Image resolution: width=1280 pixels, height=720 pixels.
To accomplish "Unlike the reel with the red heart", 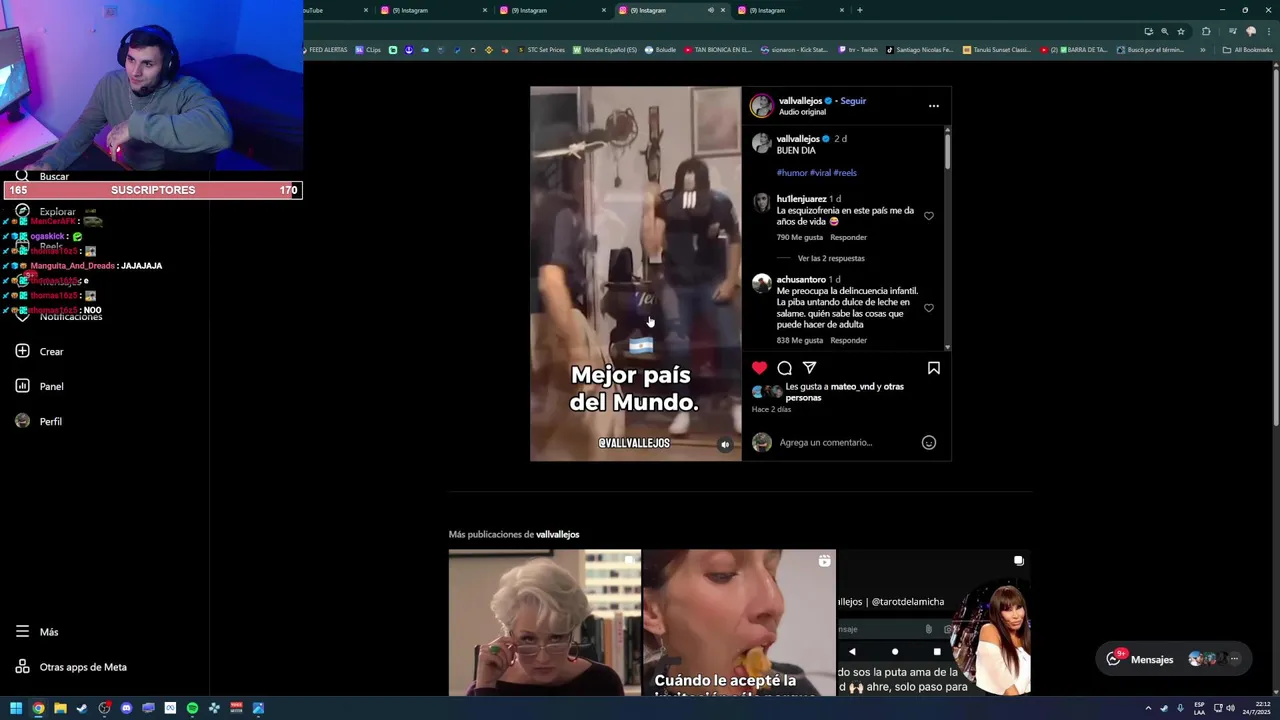I will click(759, 368).
